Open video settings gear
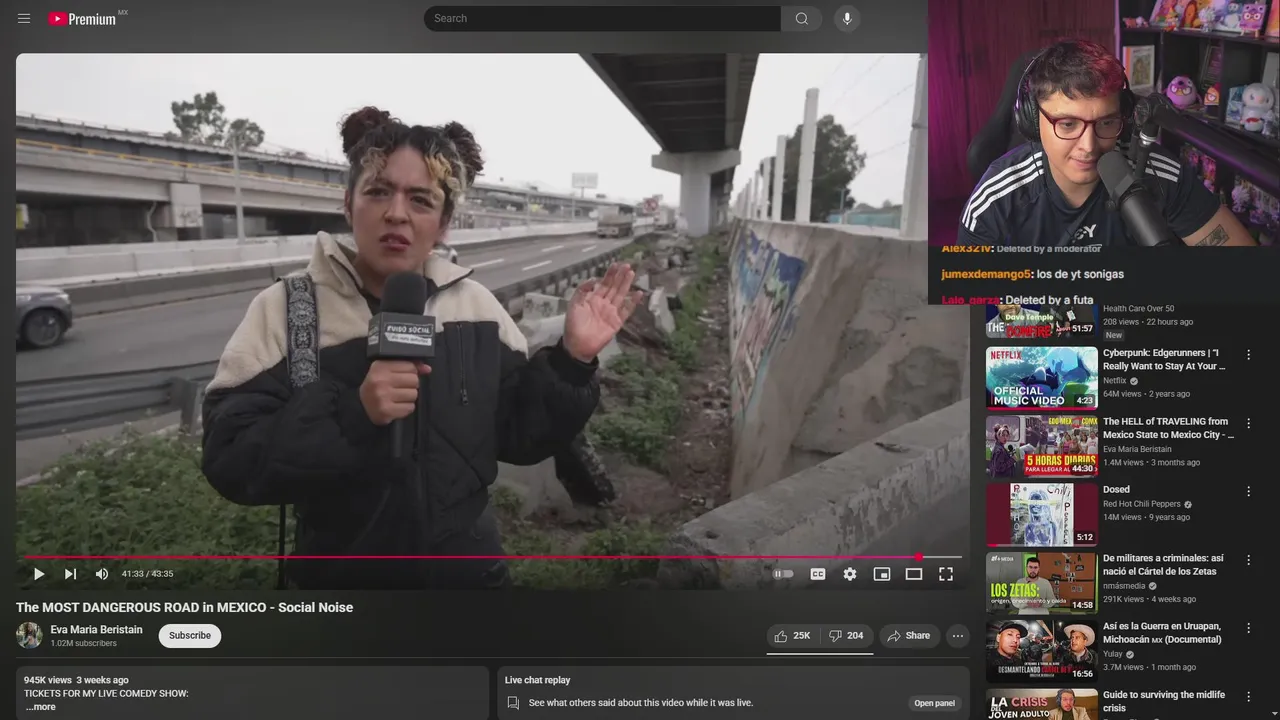Screen dimensions: 1280x720 850,574
